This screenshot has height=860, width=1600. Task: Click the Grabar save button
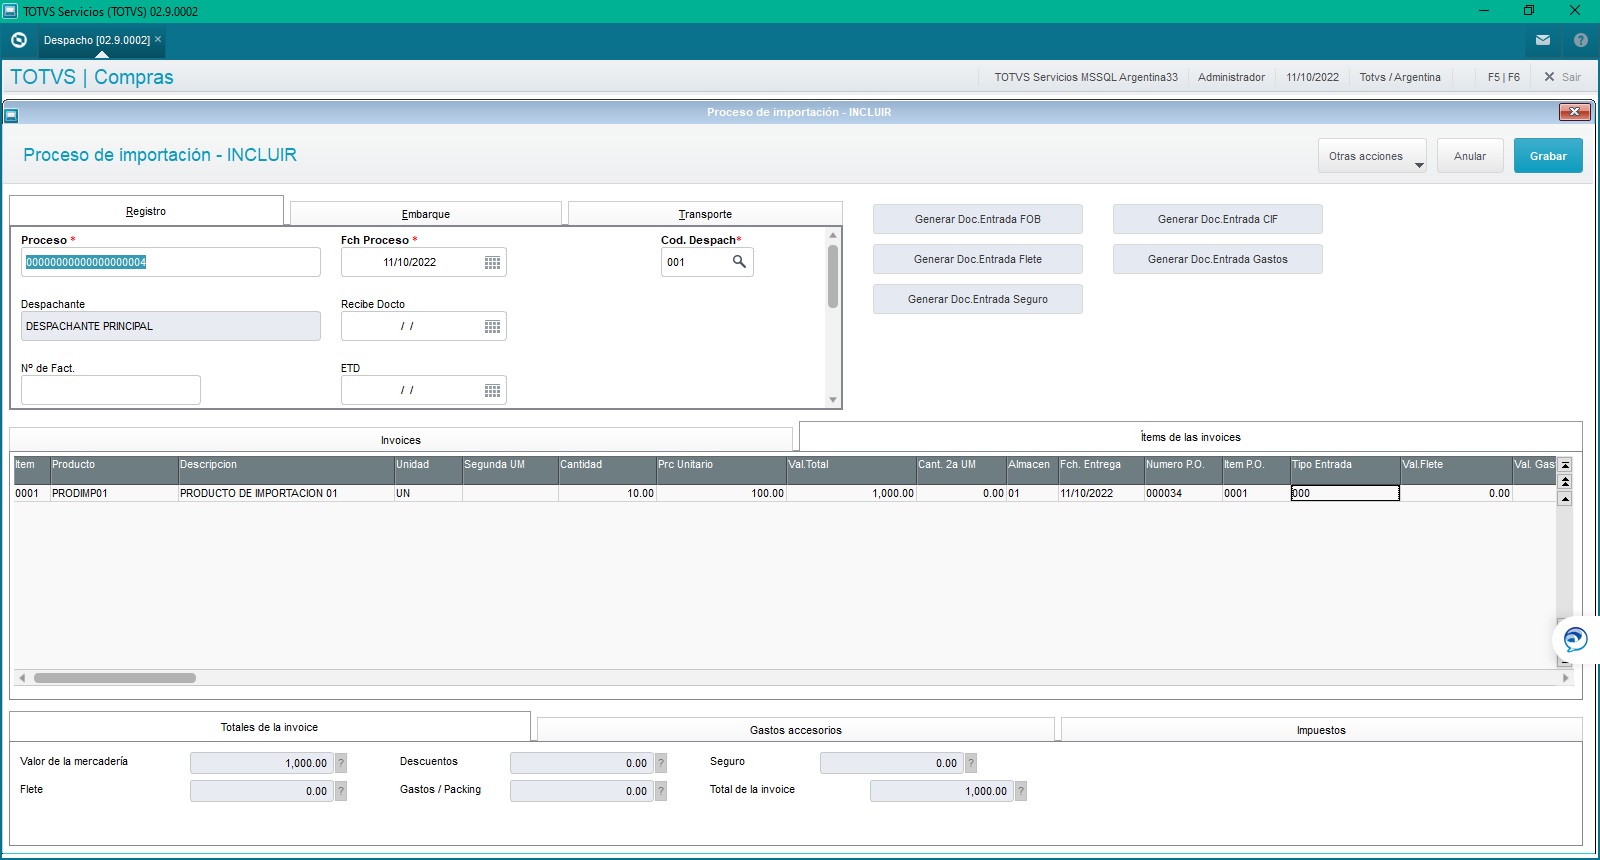(1548, 156)
